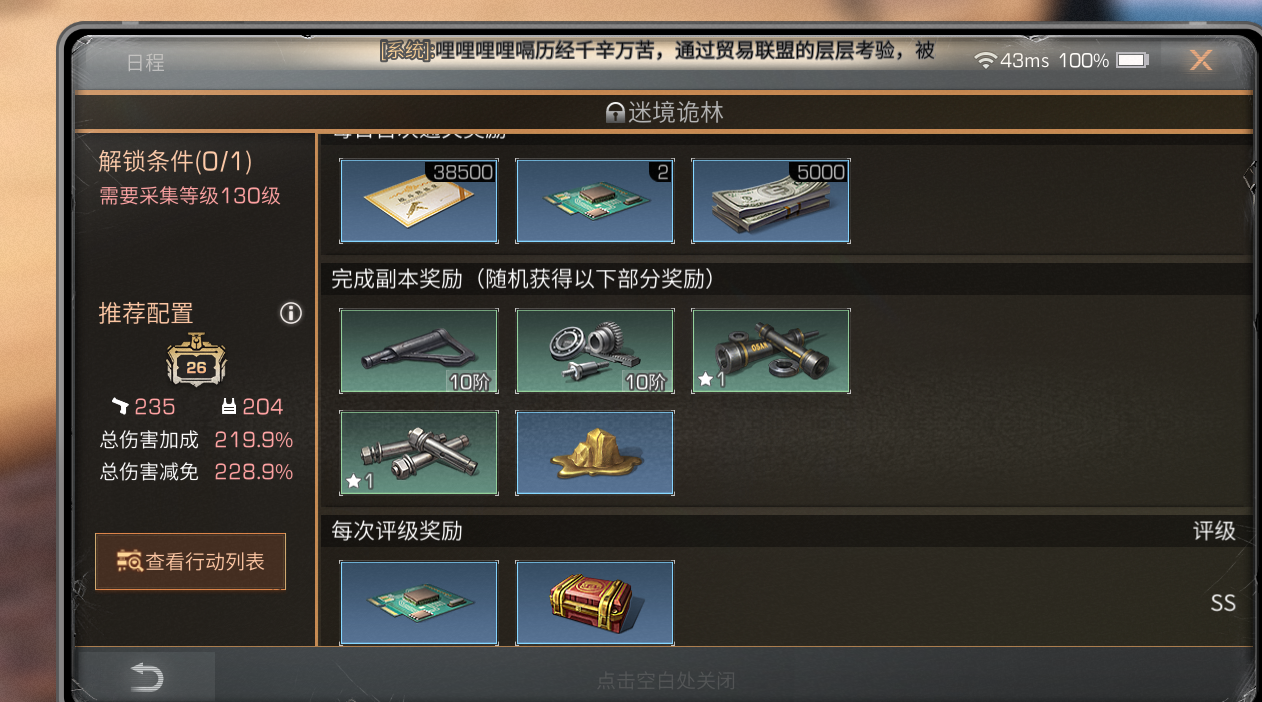Screen dimensions: 1262x702
Task: Open the gold ore nugget reward
Action: pos(595,453)
